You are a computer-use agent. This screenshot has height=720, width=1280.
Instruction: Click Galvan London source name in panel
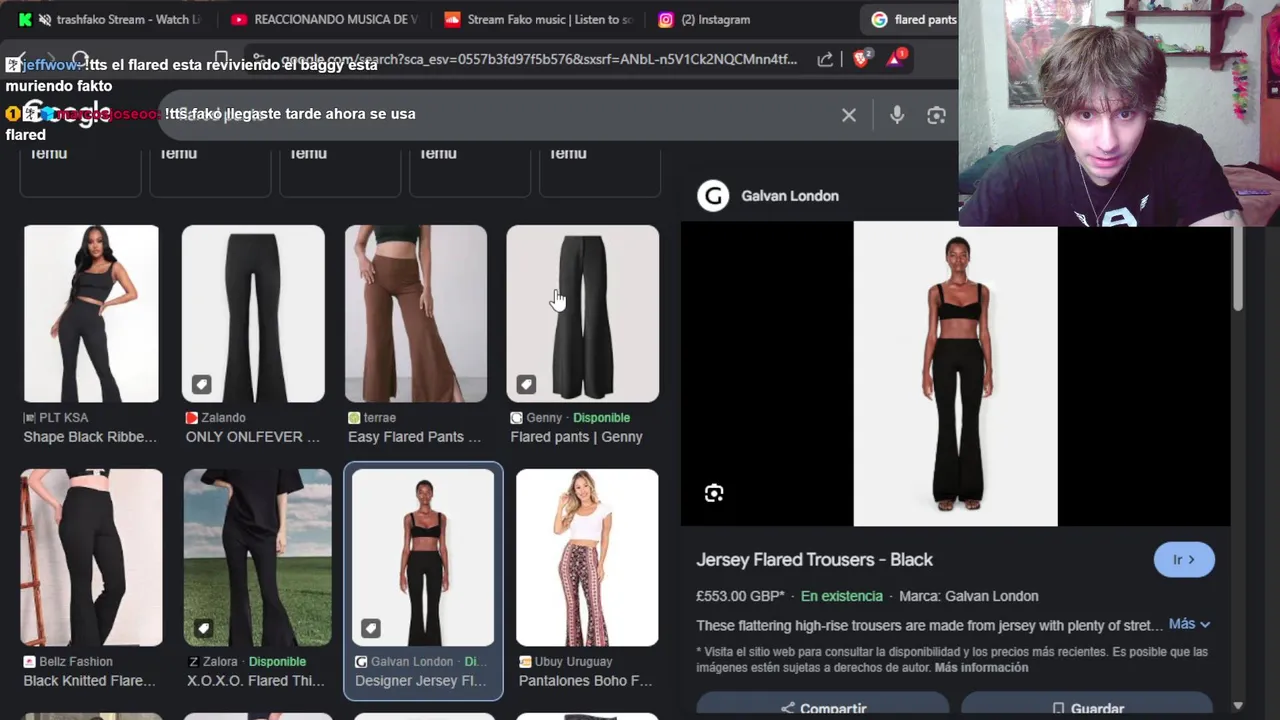(x=790, y=196)
